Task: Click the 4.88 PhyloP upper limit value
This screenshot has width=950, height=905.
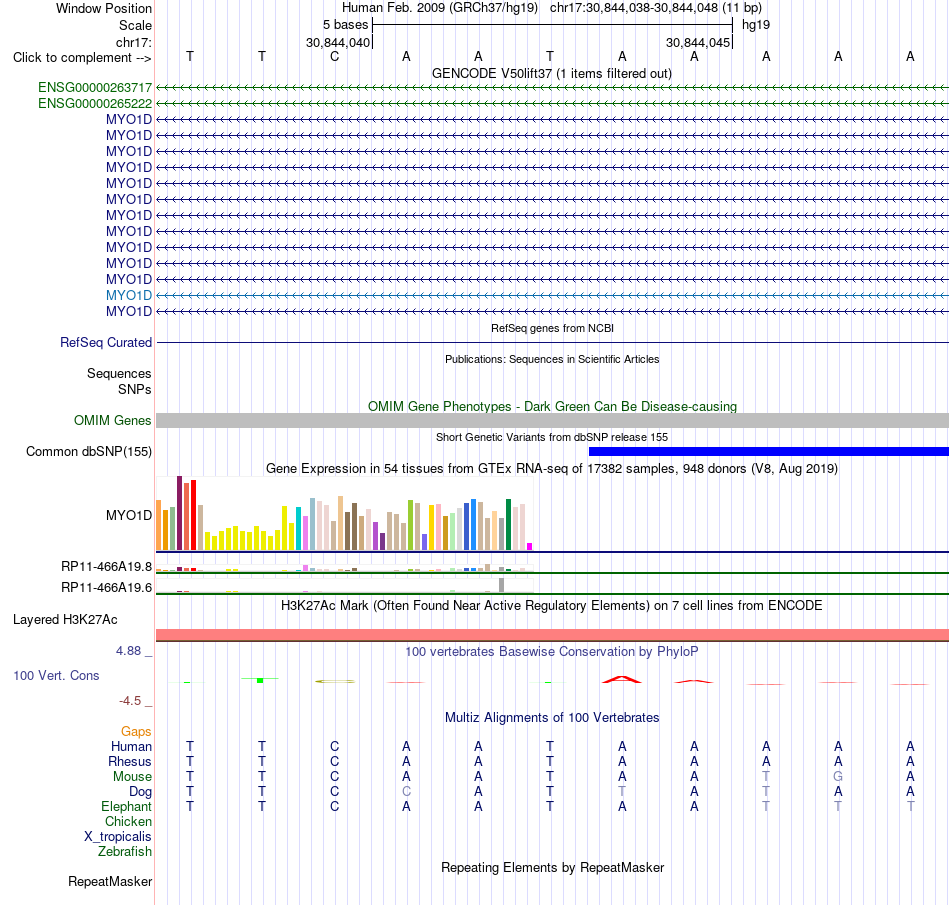Action: pos(128,651)
